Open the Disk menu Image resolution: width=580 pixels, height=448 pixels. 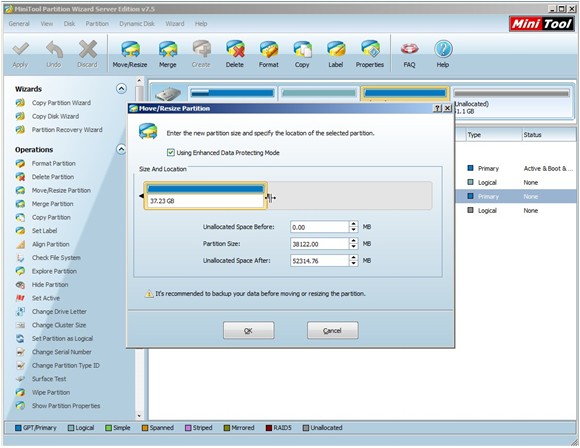click(69, 24)
